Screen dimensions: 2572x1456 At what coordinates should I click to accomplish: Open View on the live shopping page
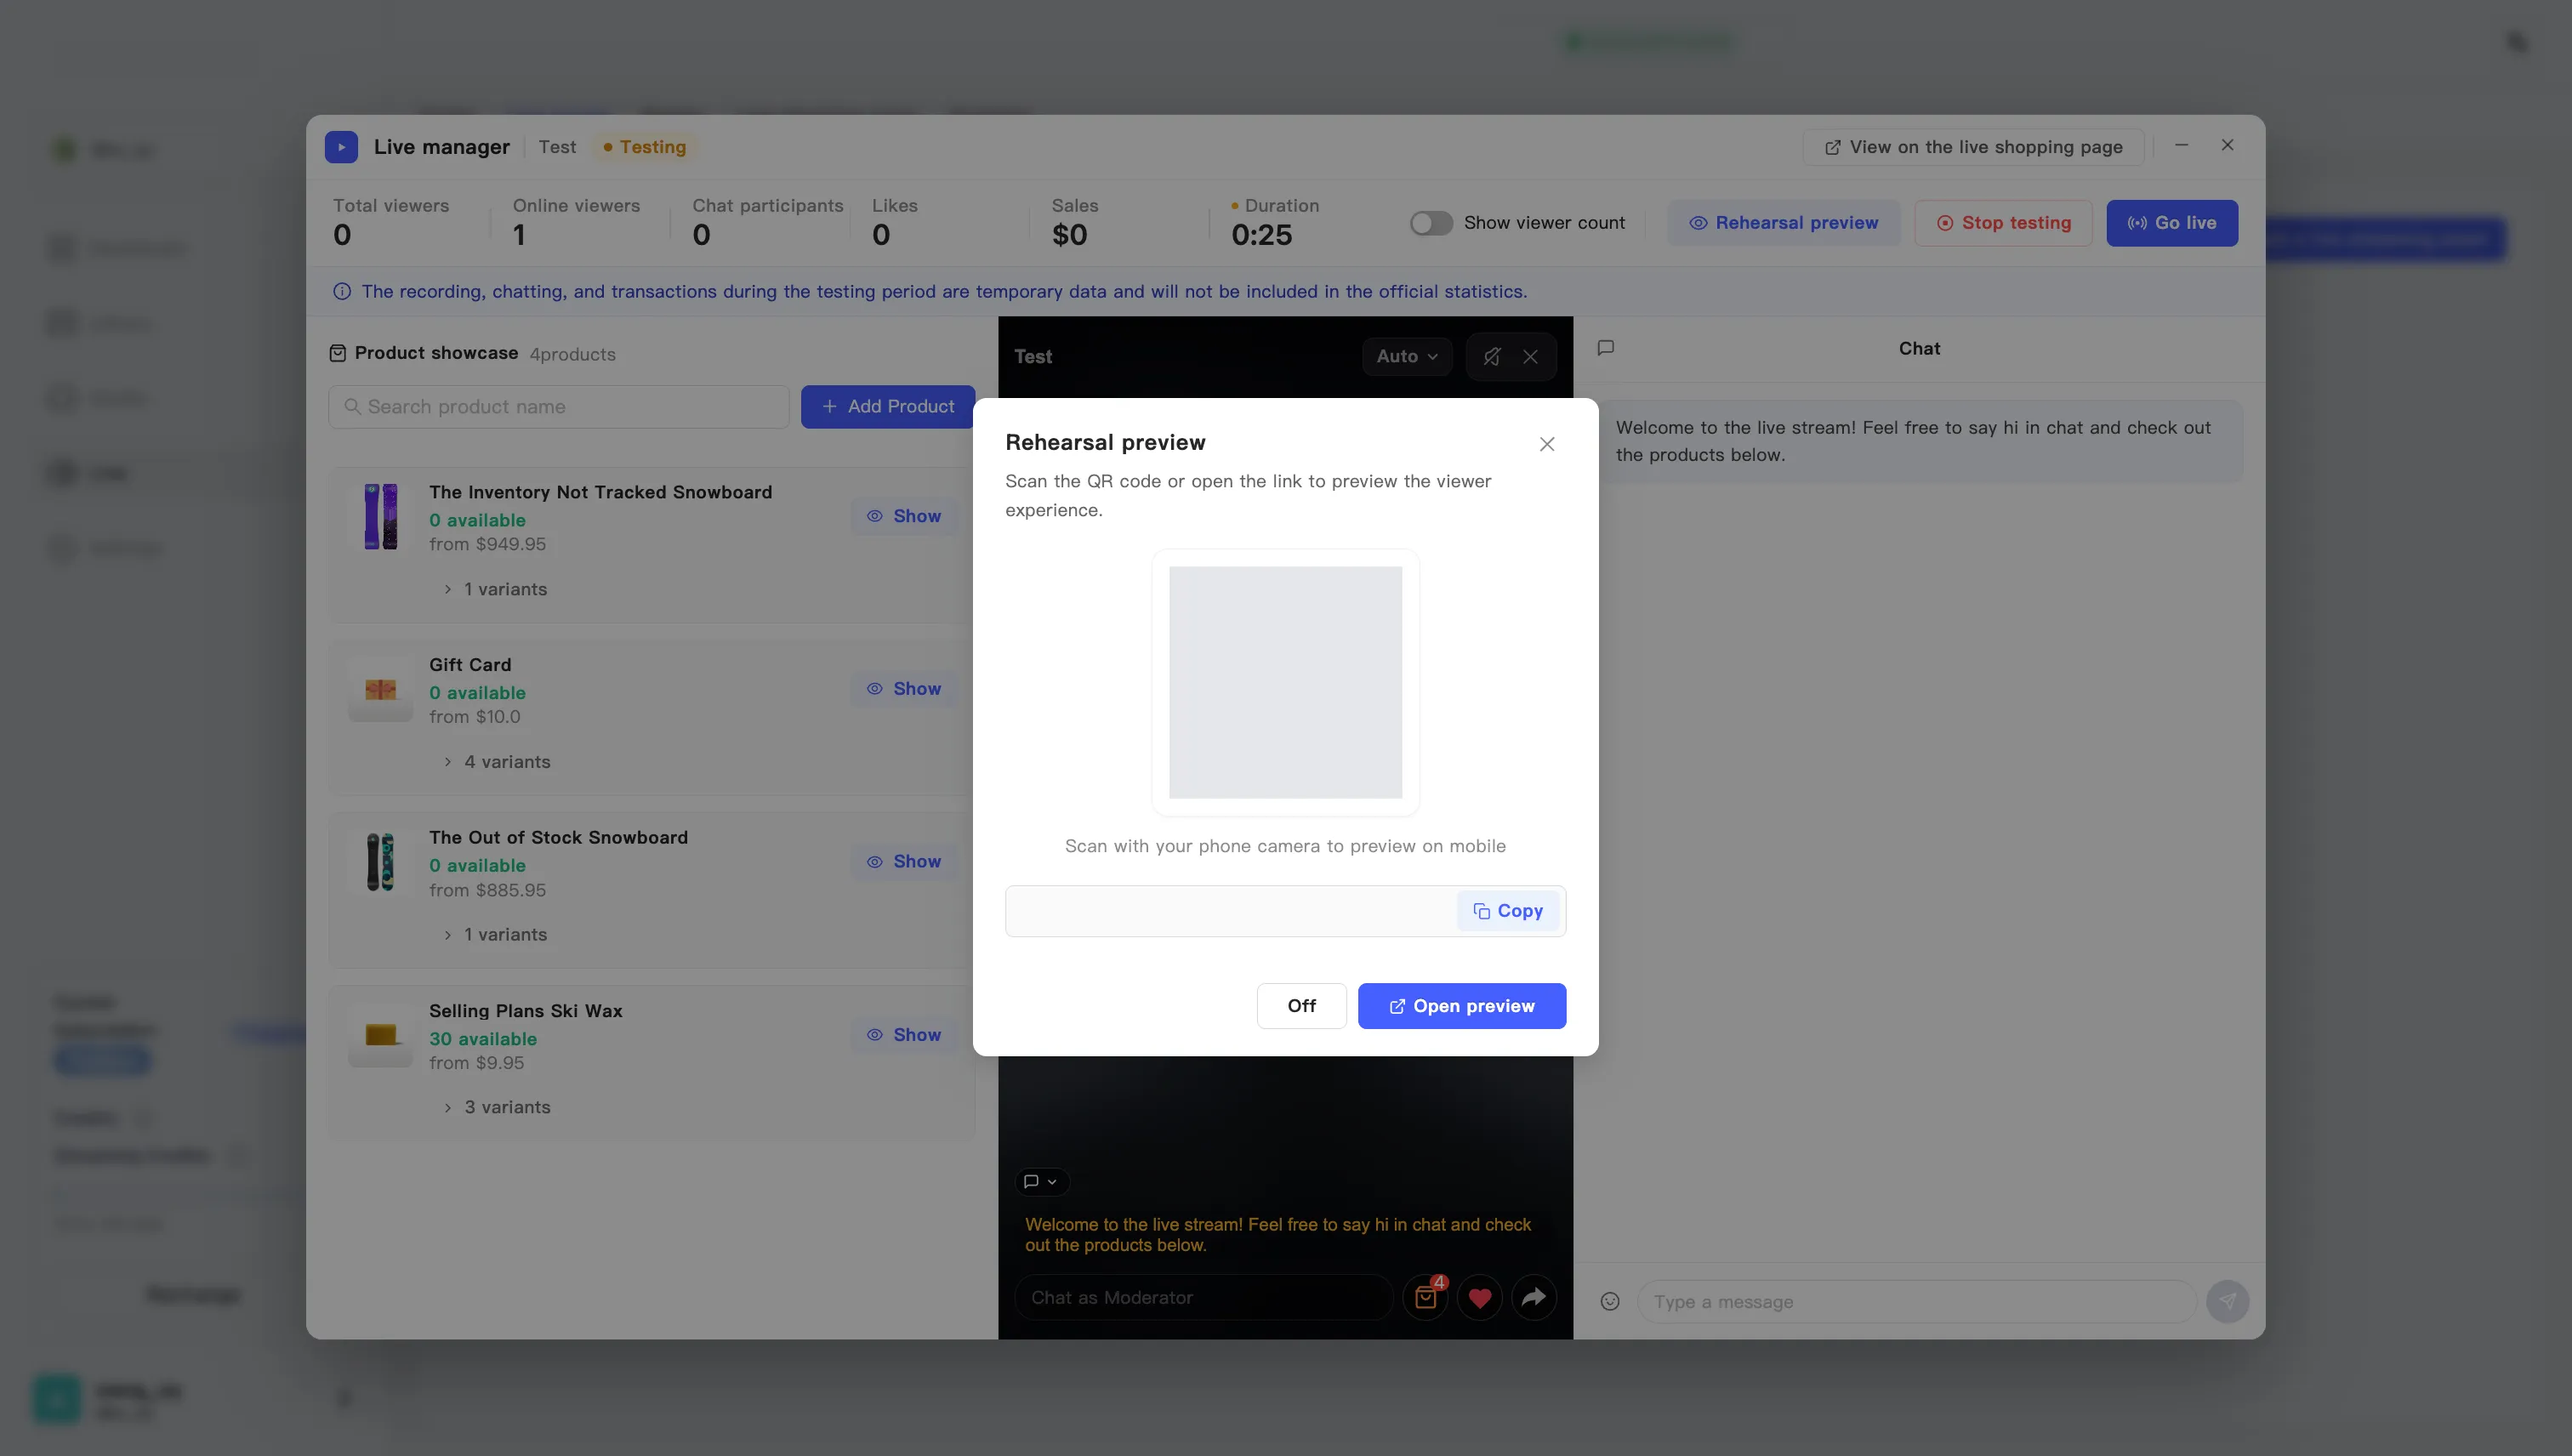(x=1973, y=147)
